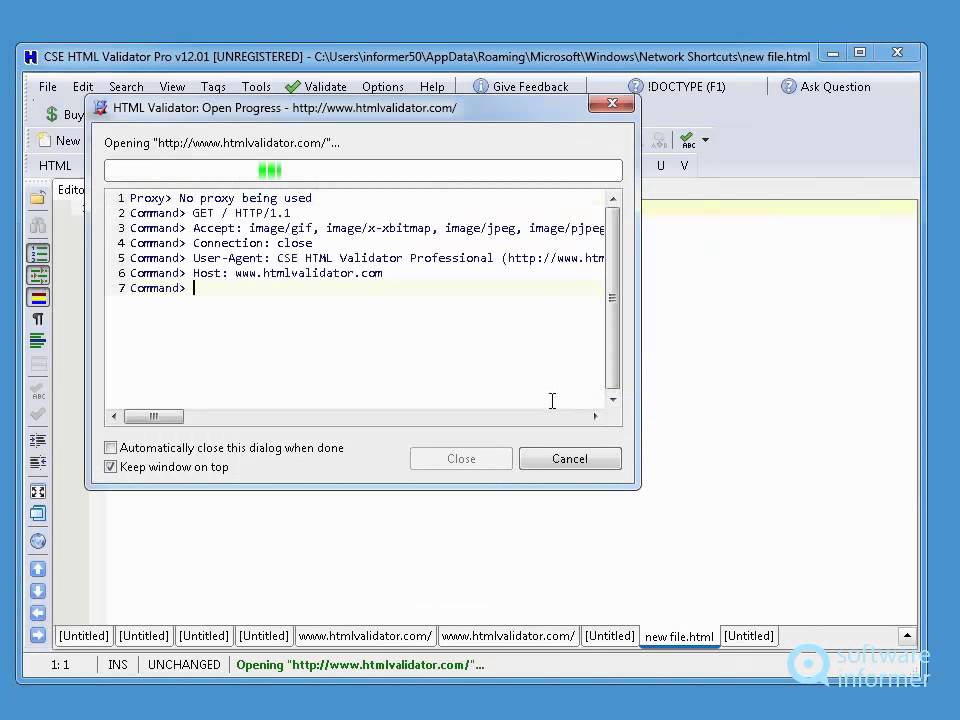This screenshot has height=720, width=960.
Task: Open the Options menu
Action: [383, 86]
